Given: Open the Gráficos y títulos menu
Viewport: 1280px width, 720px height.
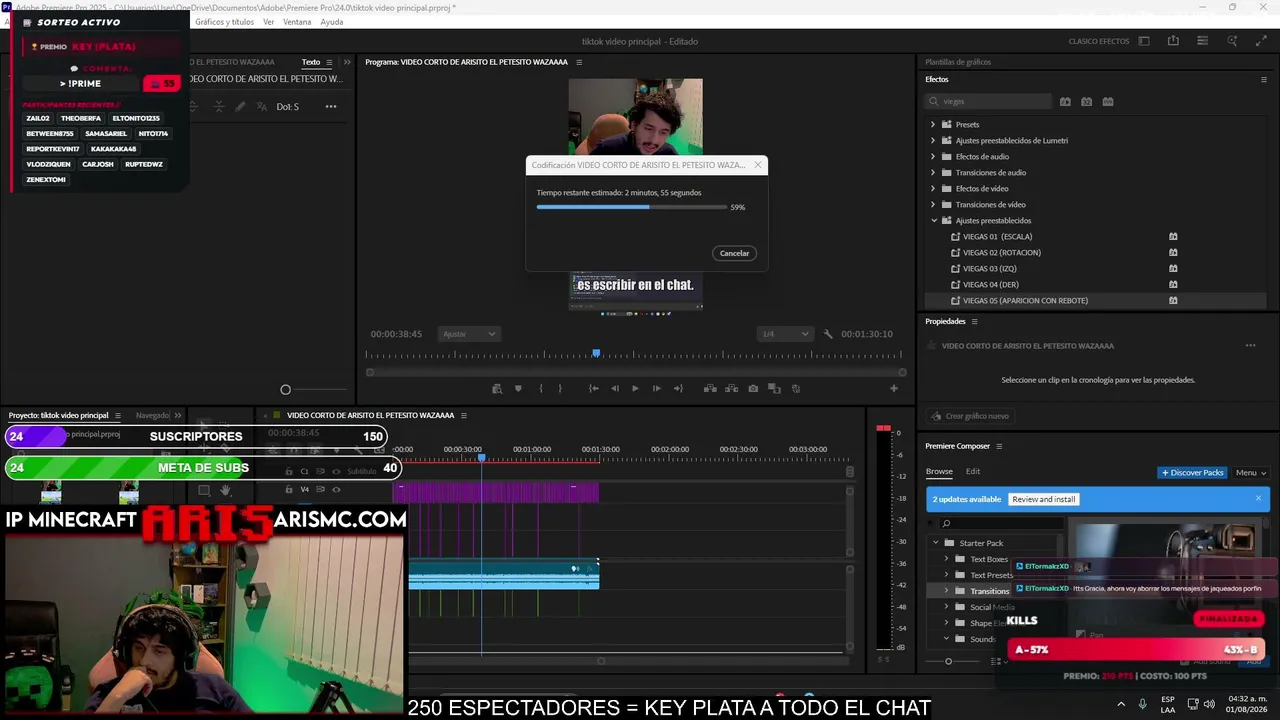Looking at the screenshot, I should pyautogui.click(x=224, y=22).
